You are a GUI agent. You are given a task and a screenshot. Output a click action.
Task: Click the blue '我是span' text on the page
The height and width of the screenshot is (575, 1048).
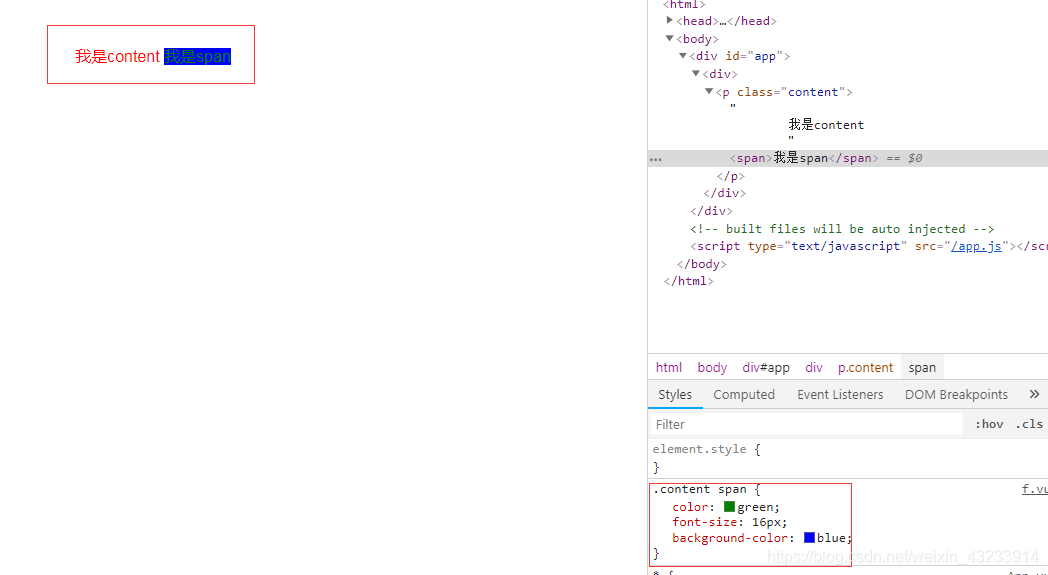tap(197, 56)
